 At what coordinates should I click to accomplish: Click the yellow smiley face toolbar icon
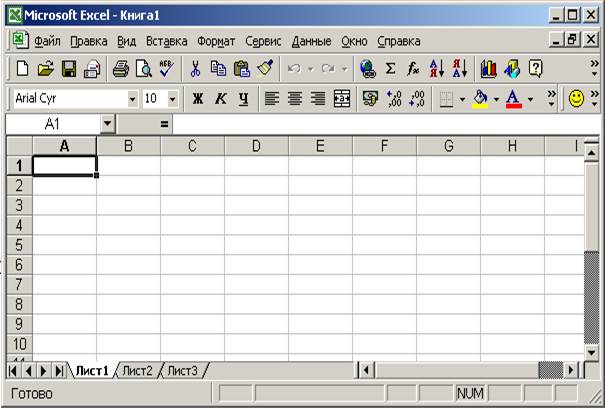point(576,99)
